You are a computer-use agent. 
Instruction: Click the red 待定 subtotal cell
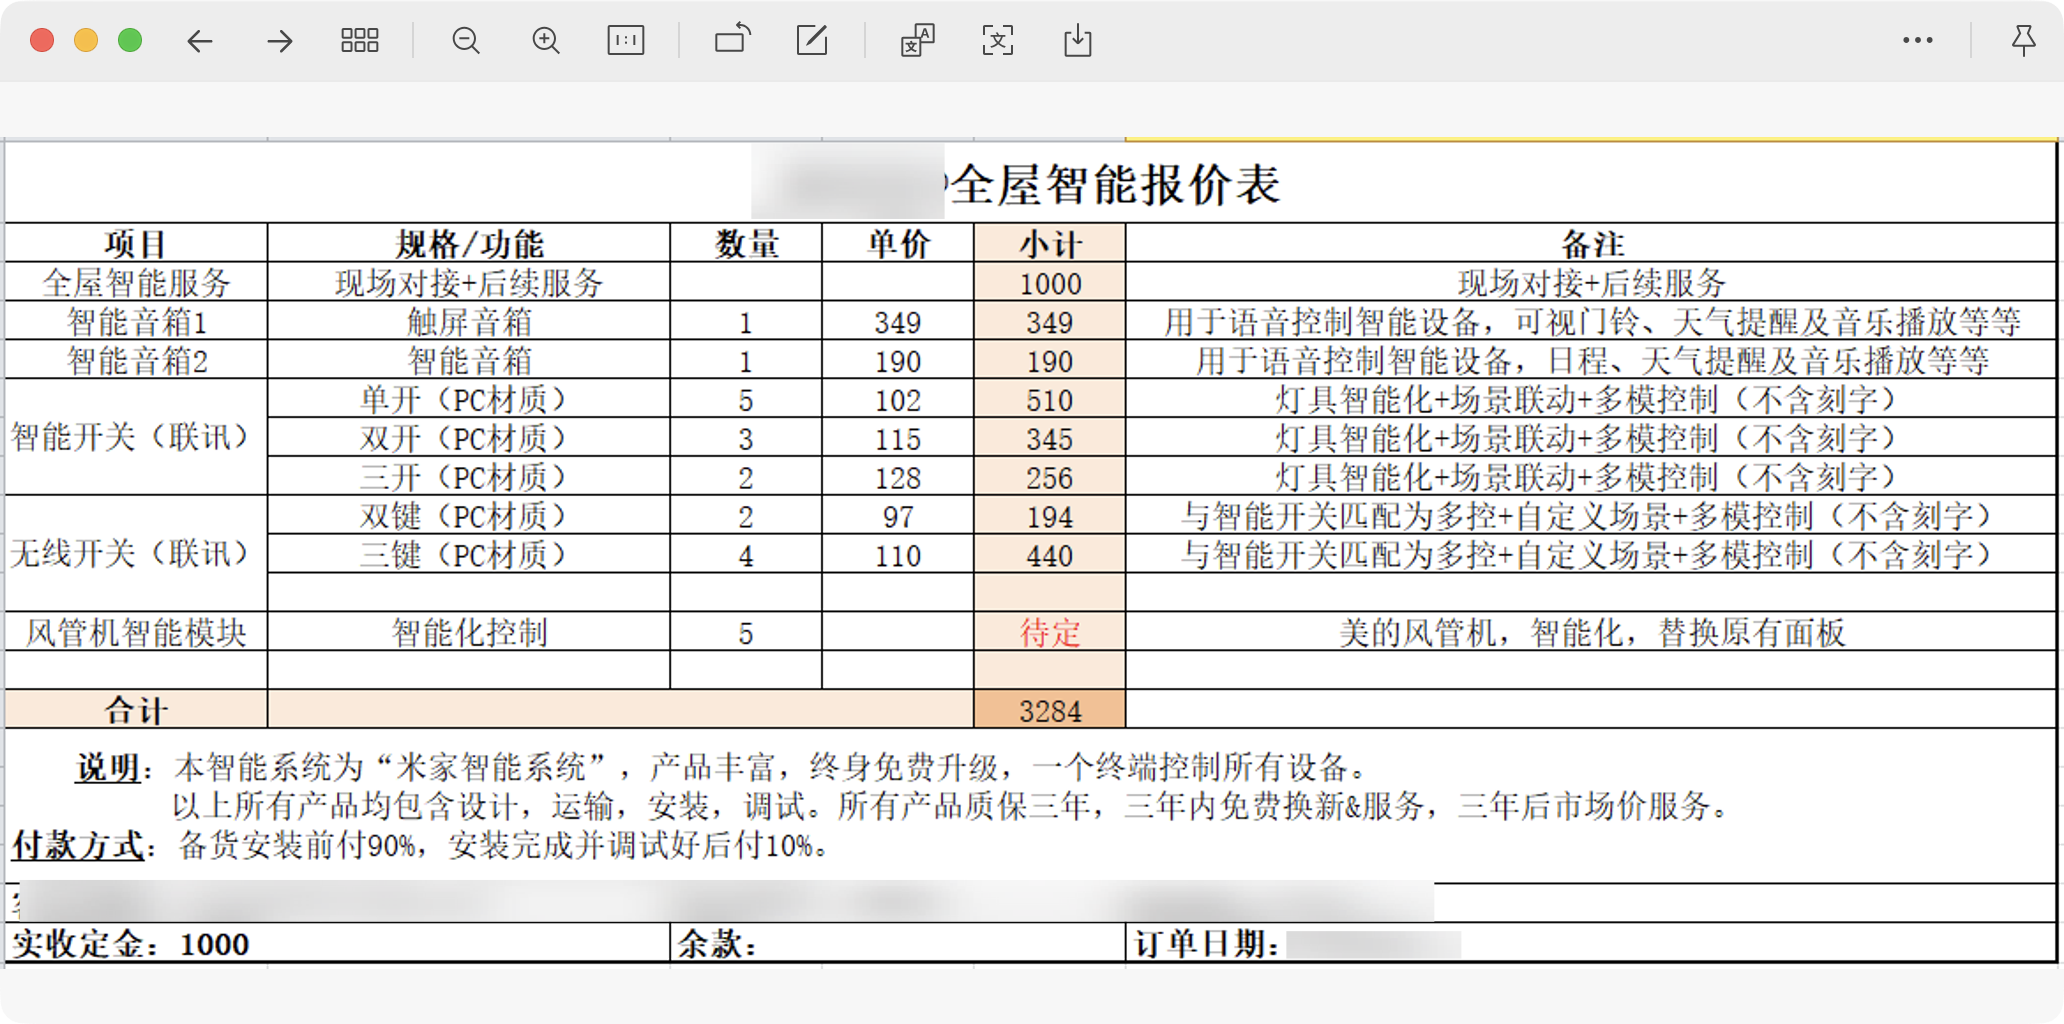pyautogui.click(x=1050, y=633)
